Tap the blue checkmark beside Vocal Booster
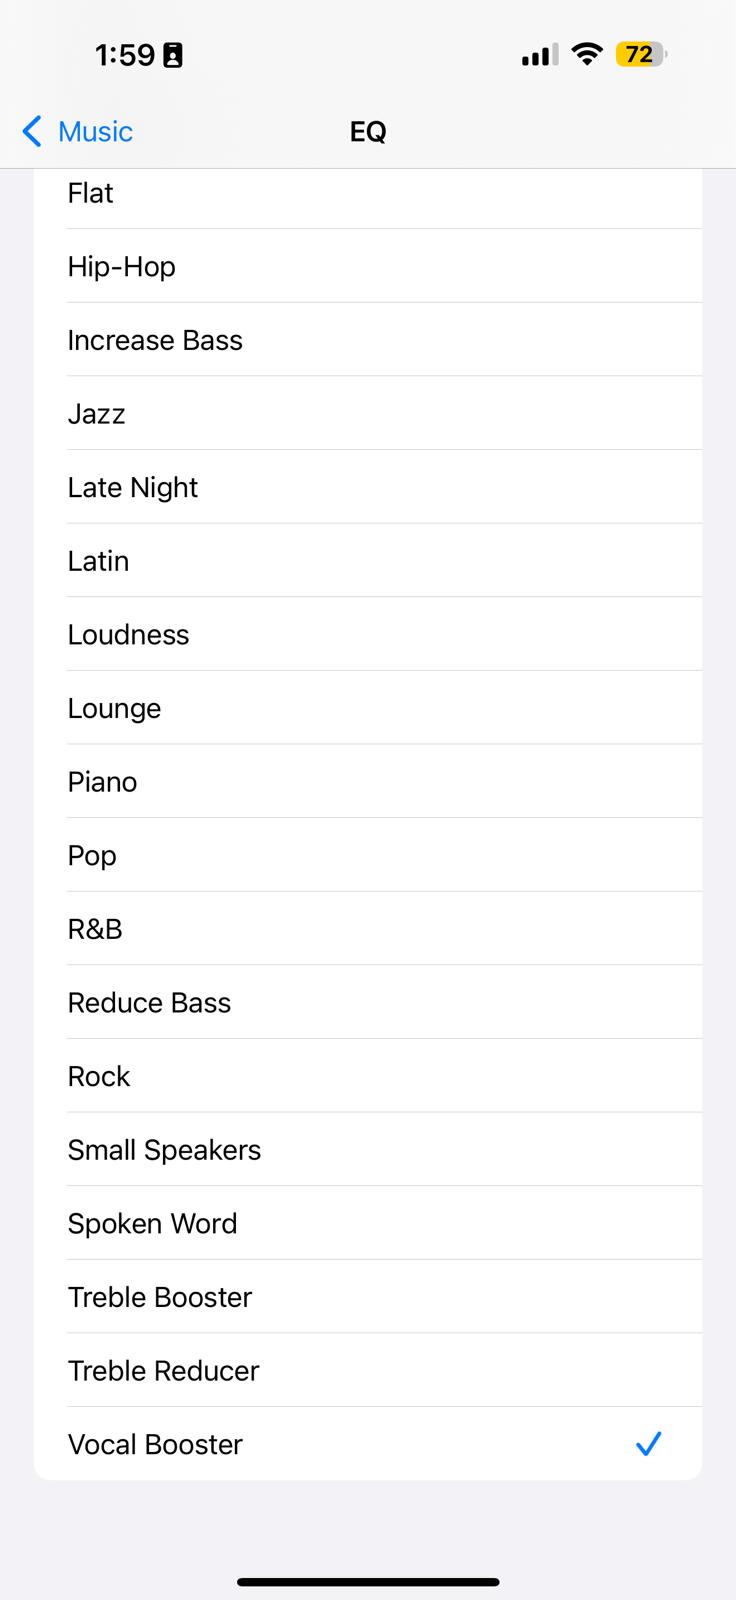 point(648,1443)
